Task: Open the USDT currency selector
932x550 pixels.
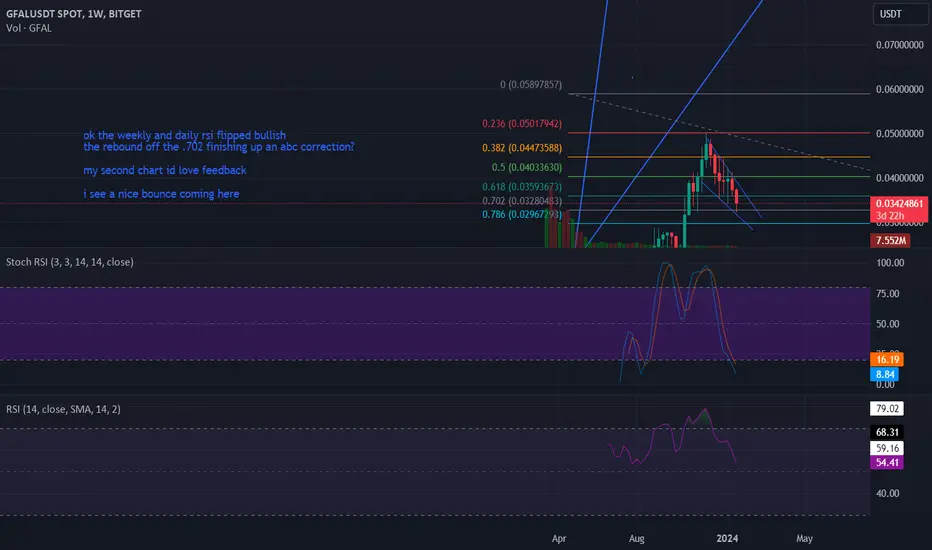Action: point(900,14)
